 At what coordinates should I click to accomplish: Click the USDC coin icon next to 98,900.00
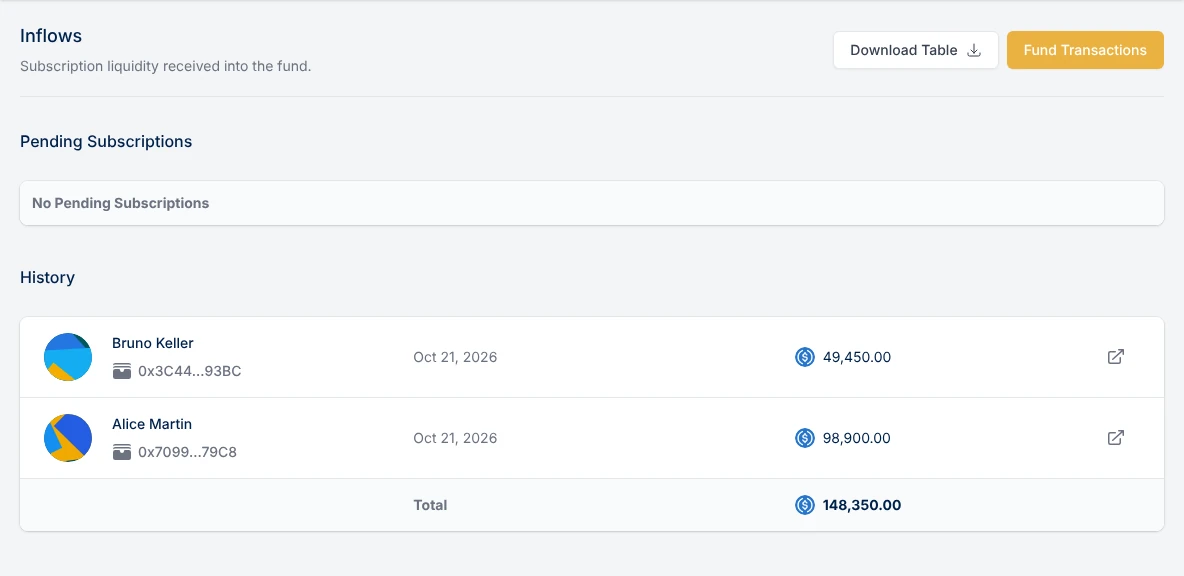coord(805,438)
